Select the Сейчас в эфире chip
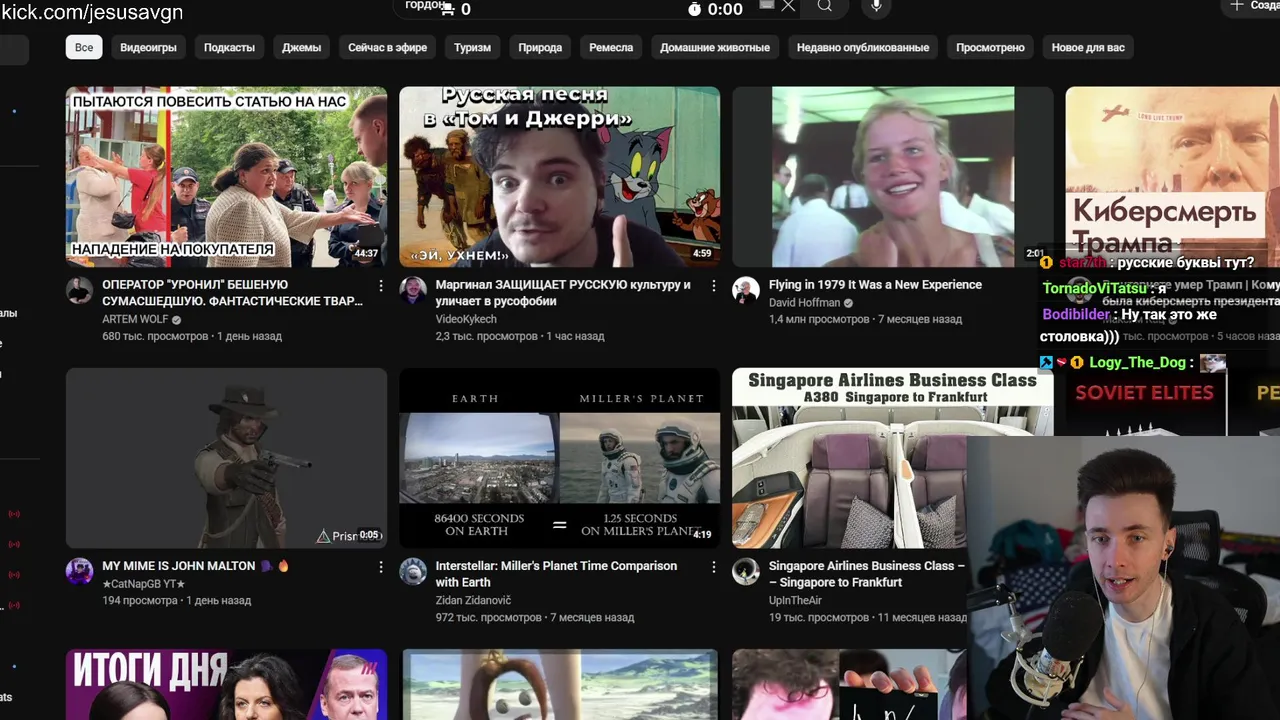 tap(387, 47)
